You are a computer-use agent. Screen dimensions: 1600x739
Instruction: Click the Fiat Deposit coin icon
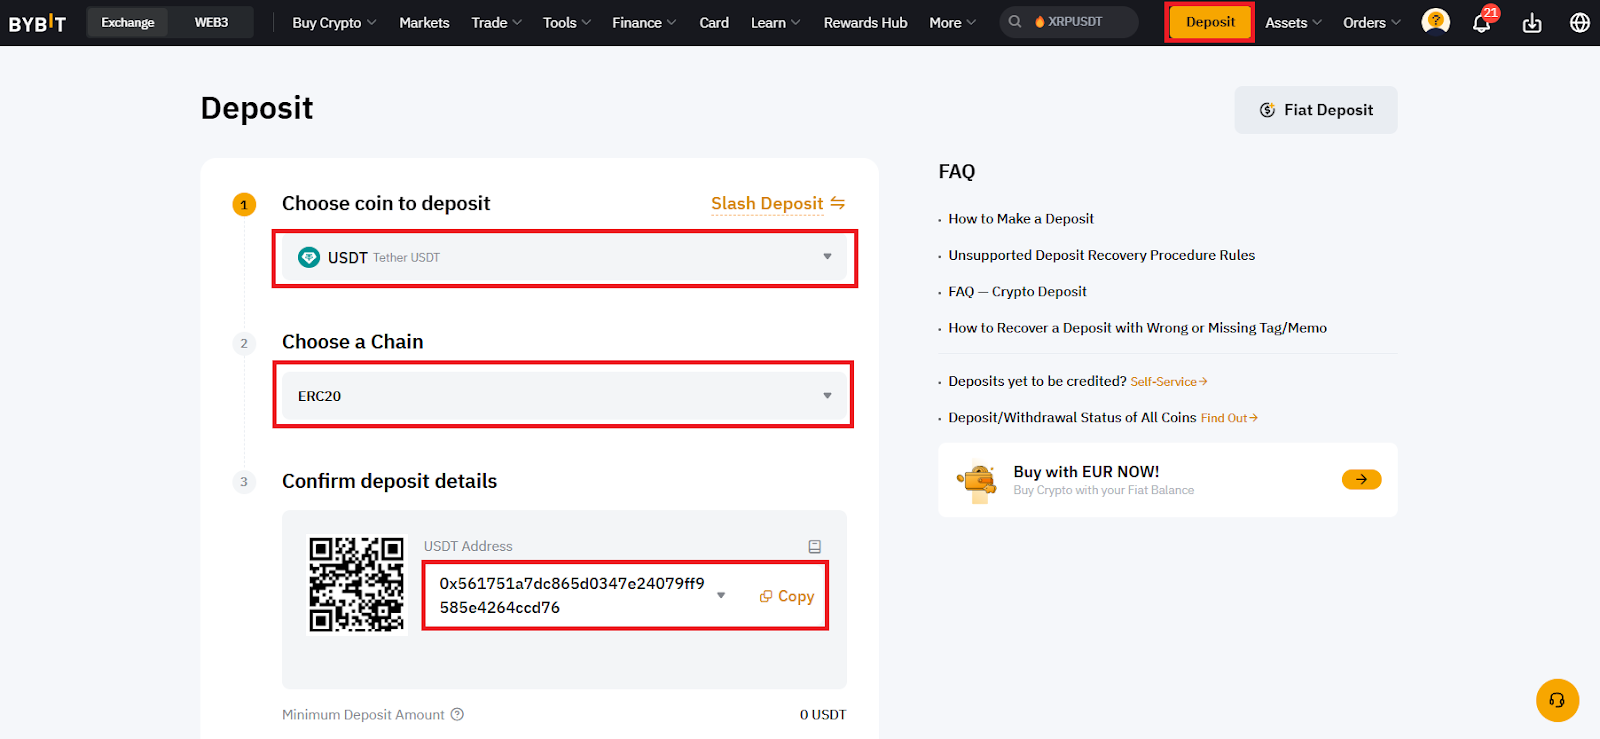click(1267, 110)
